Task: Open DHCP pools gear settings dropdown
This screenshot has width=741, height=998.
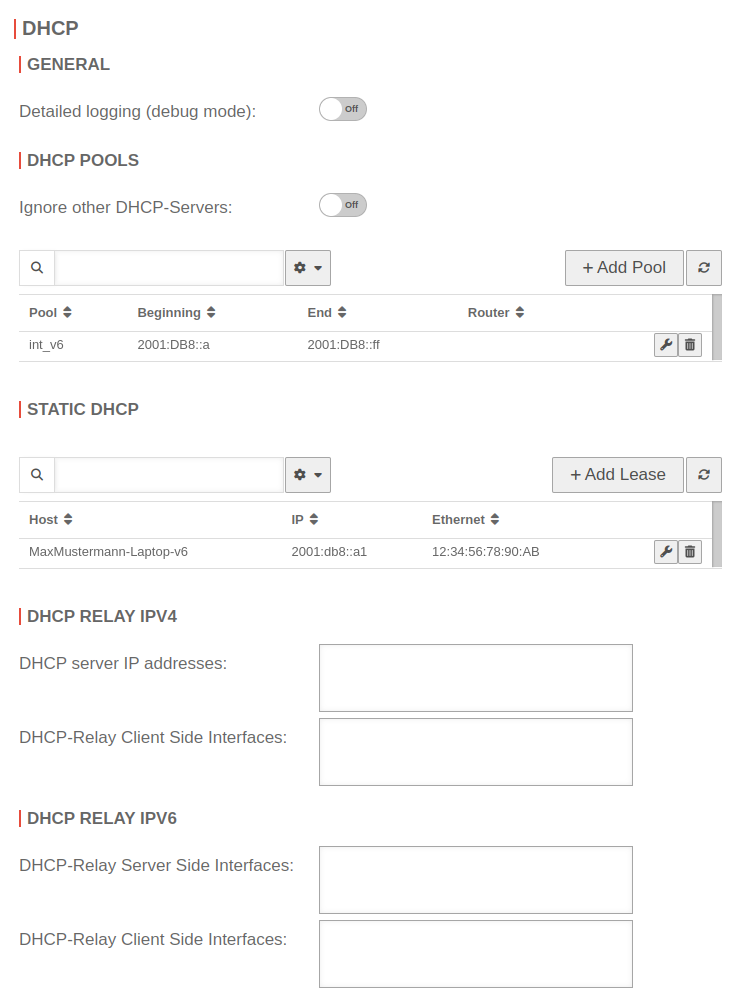Action: point(307,268)
